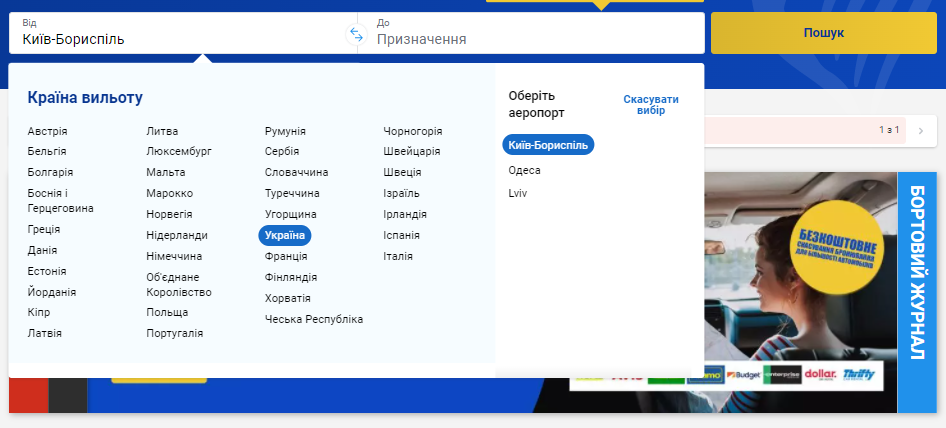The image size is (946, 428).
Task: Select Греція country
Action: click(x=43, y=229)
